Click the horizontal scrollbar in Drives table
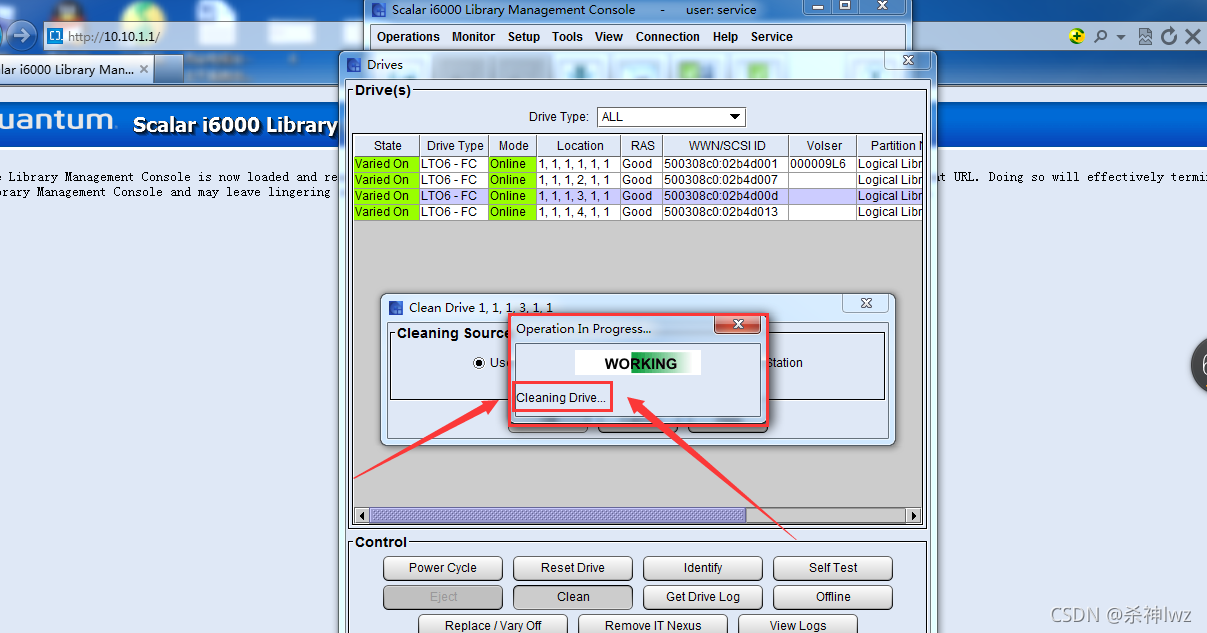This screenshot has height=633, width=1207. click(x=557, y=516)
